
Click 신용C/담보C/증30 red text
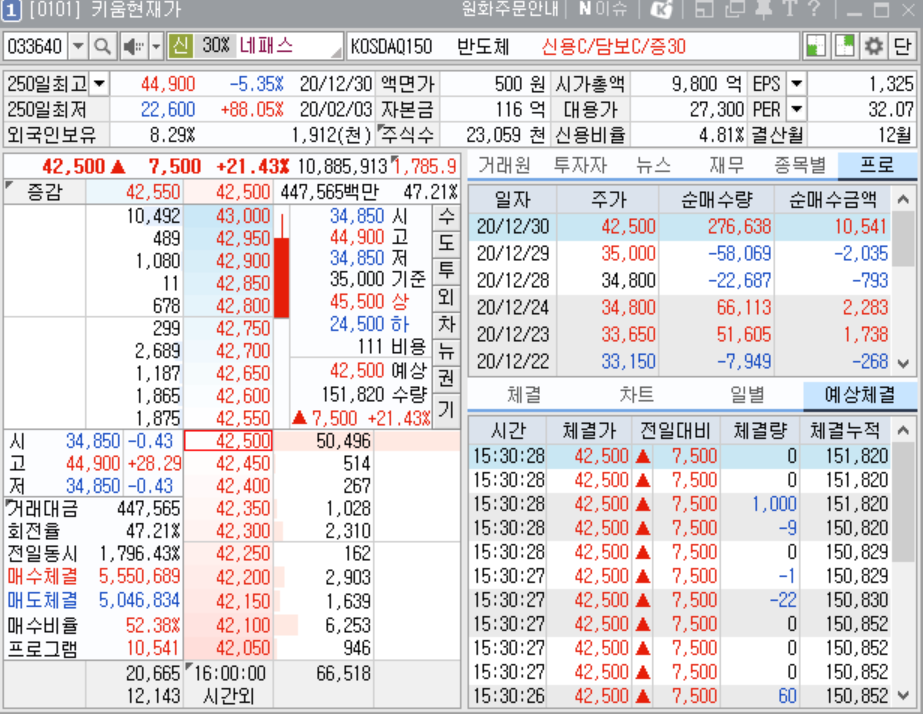(x=613, y=47)
